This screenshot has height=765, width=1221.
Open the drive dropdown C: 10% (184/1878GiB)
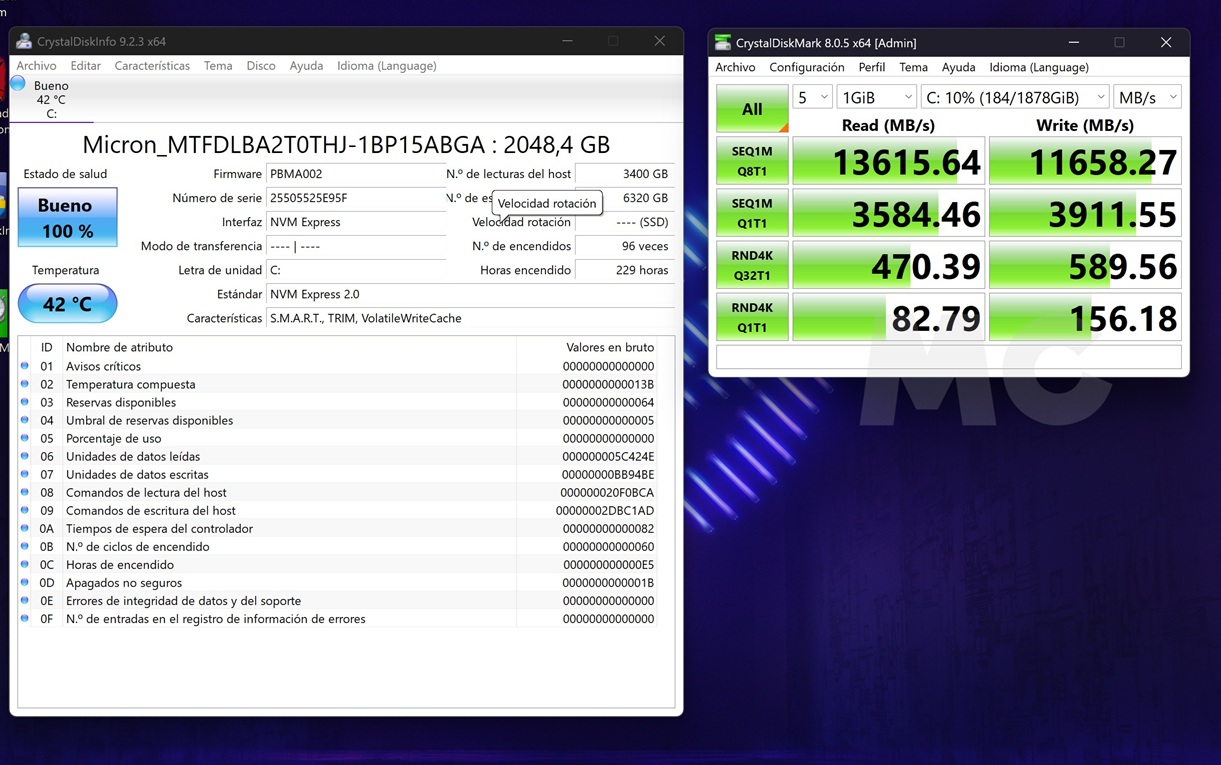click(1015, 97)
